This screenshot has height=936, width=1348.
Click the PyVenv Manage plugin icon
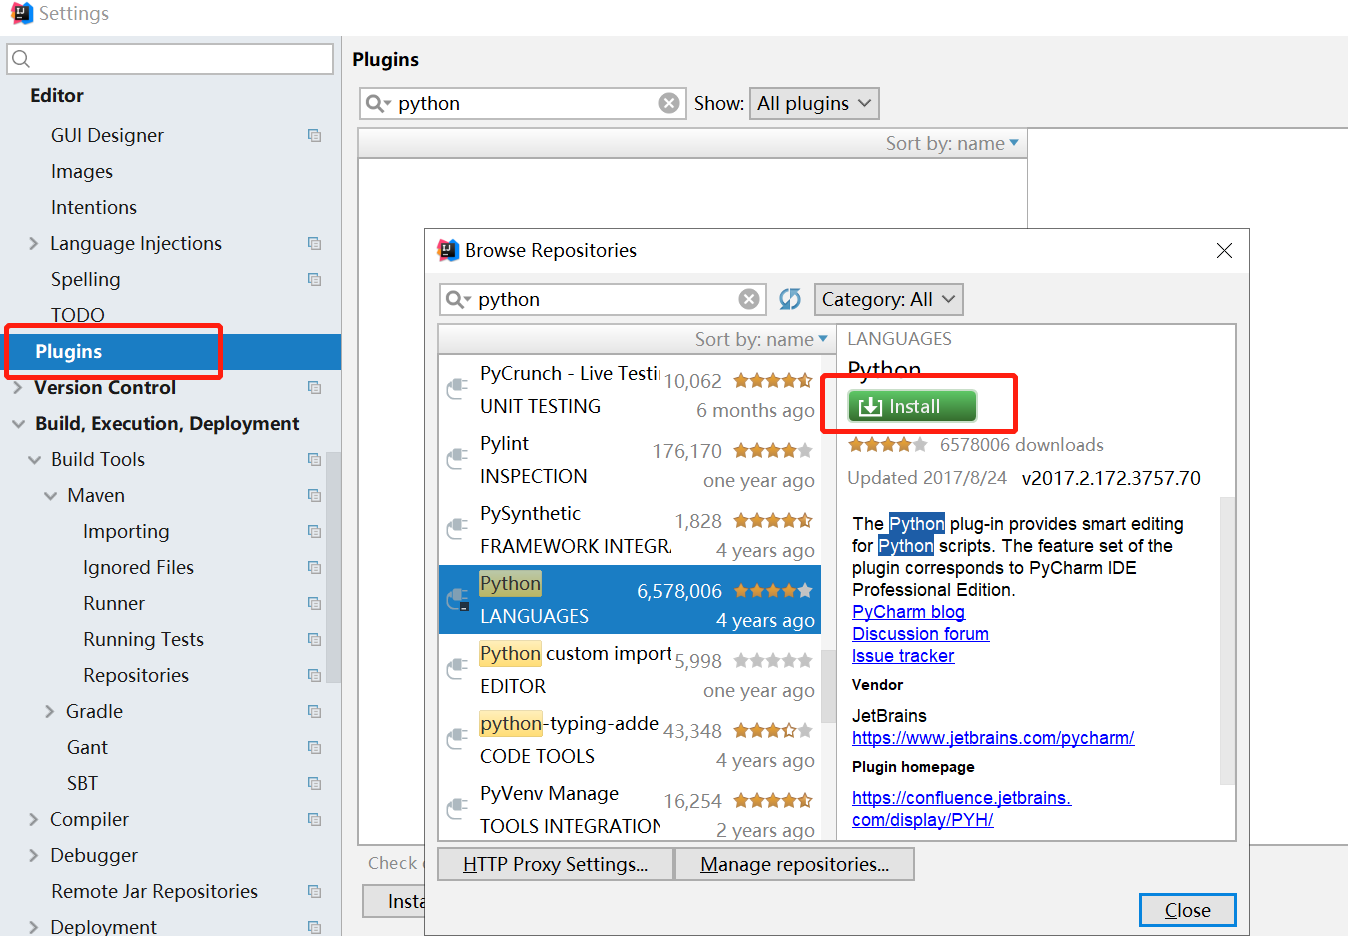pos(458,807)
